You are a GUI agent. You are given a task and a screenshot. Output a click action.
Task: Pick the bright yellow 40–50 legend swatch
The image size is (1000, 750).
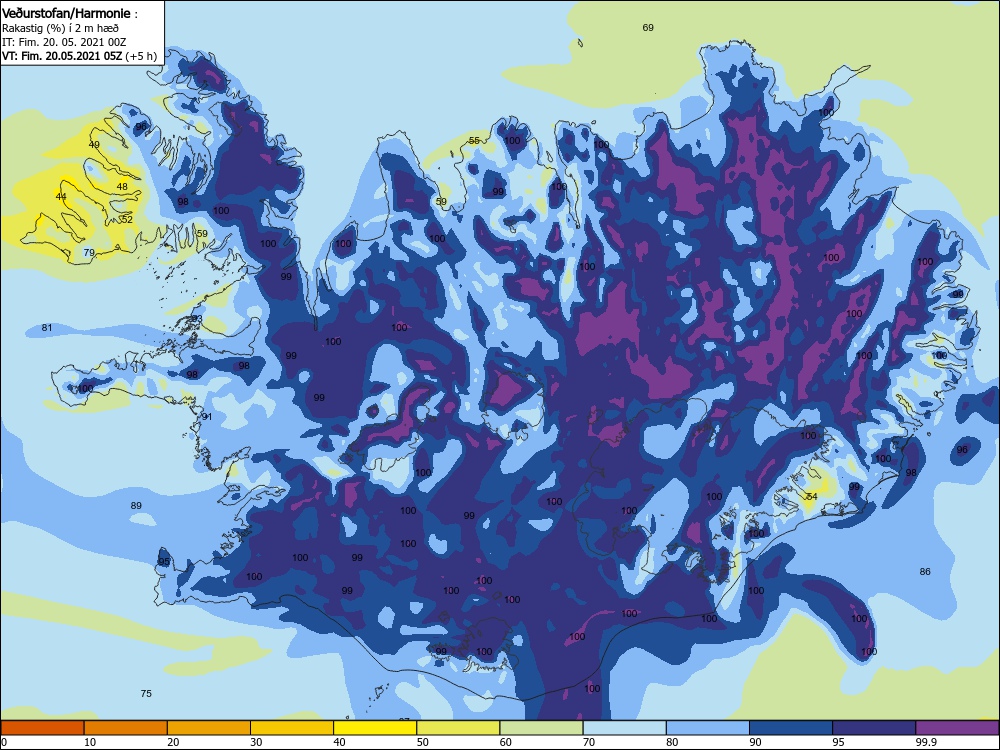pos(375,728)
